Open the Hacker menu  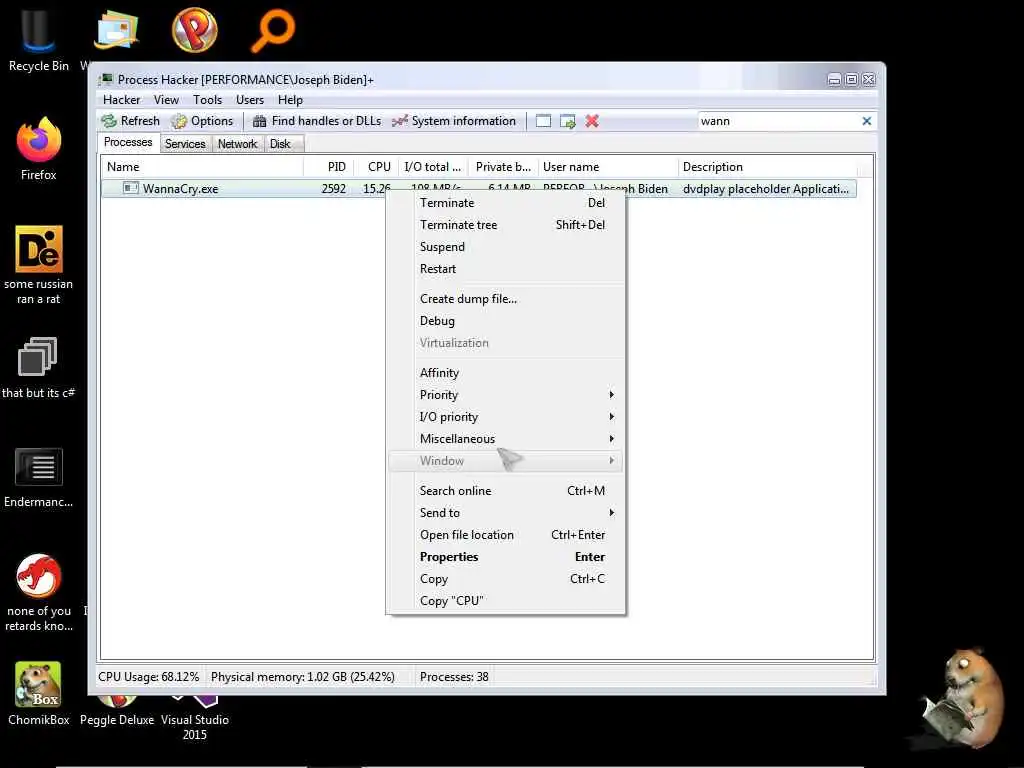tap(121, 100)
